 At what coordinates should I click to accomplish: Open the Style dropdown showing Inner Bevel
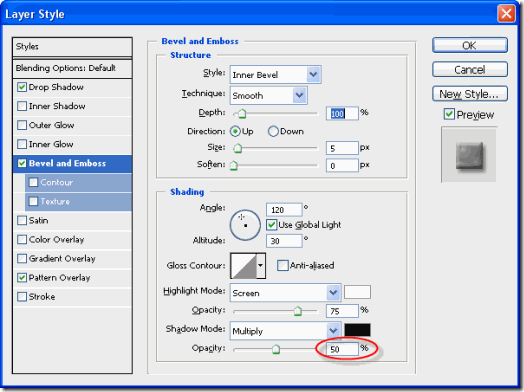pos(275,75)
